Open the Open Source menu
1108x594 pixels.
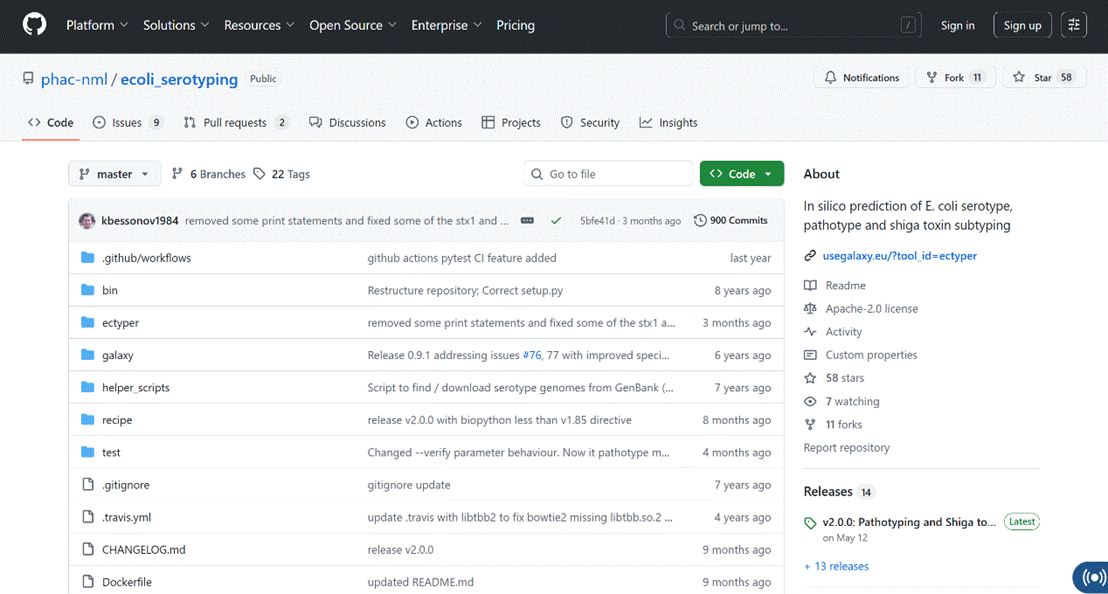tap(353, 25)
